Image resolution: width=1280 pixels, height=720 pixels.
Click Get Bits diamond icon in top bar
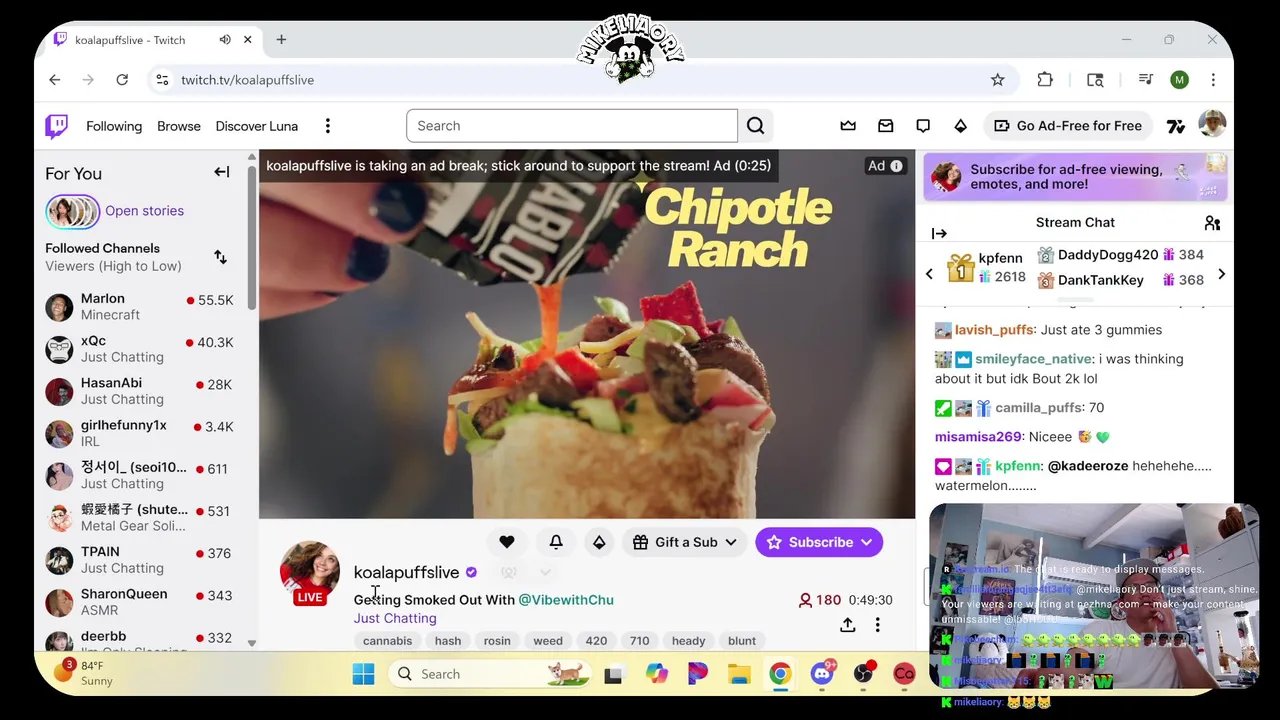960,126
